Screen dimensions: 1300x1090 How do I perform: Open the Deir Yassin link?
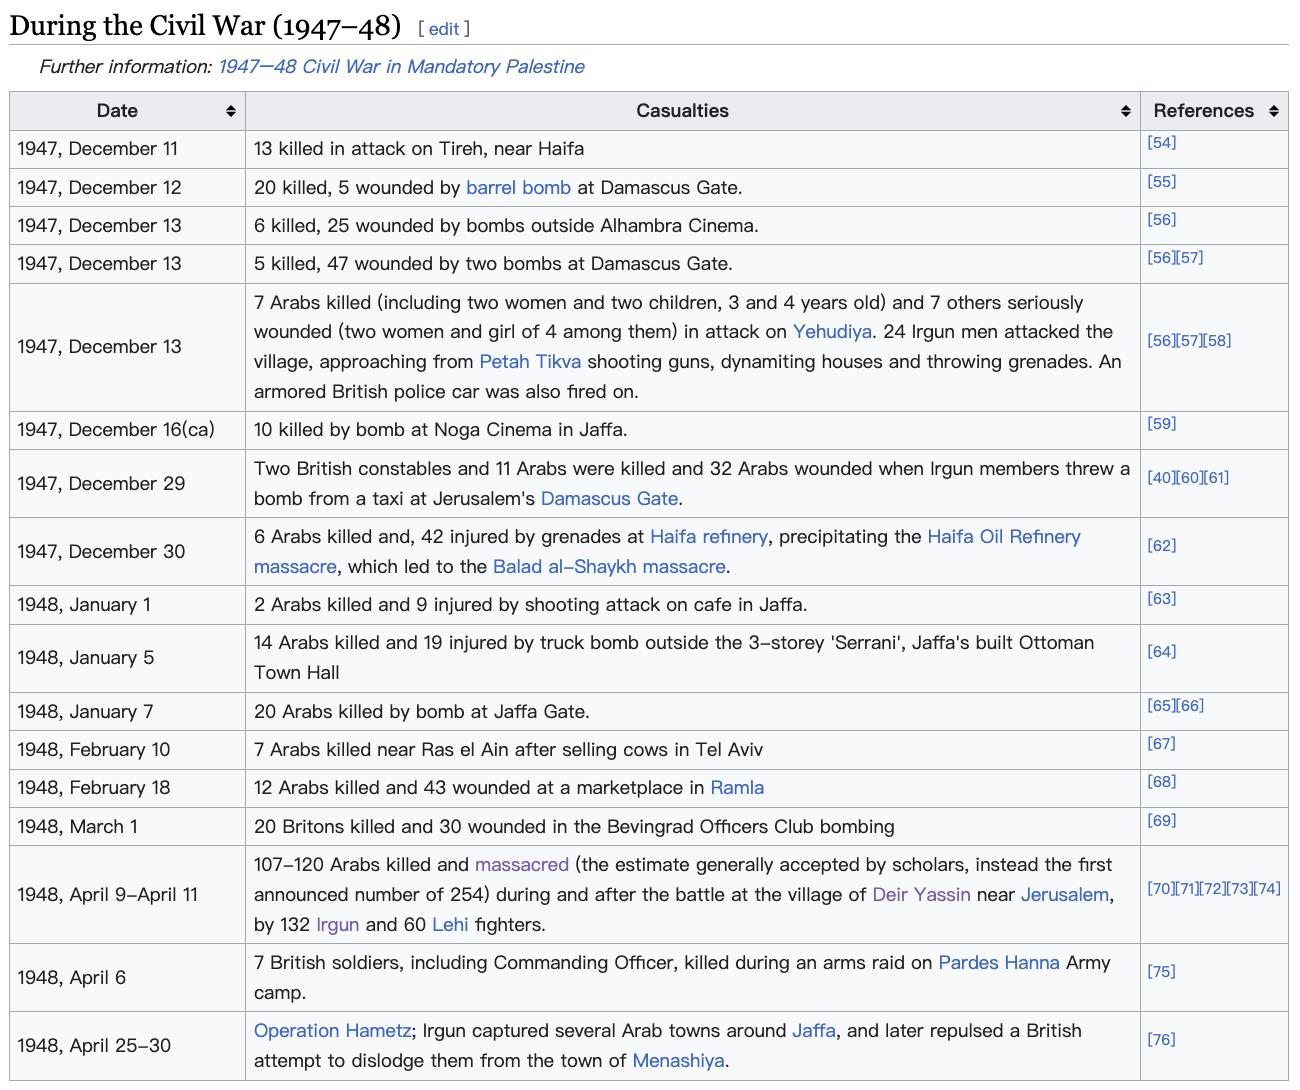click(x=921, y=894)
